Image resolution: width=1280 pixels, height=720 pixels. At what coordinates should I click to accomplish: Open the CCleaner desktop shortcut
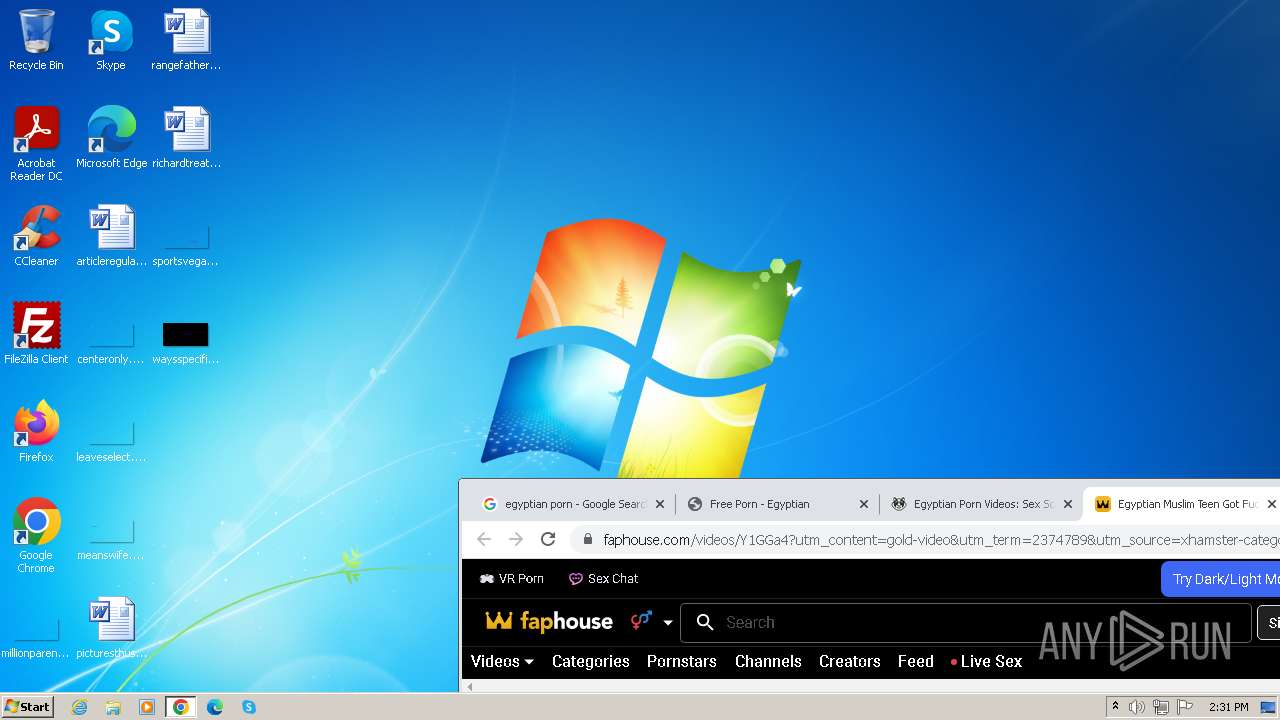point(36,236)
